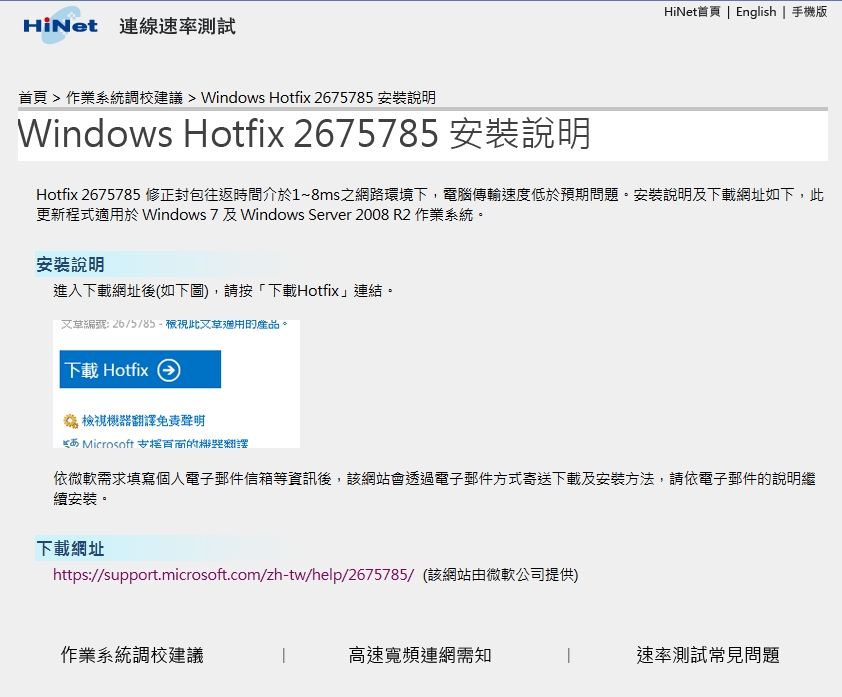842x697 pixels.
Task: Go to 首頁 in the breadcrumb
Action: [x=33, y=98]
